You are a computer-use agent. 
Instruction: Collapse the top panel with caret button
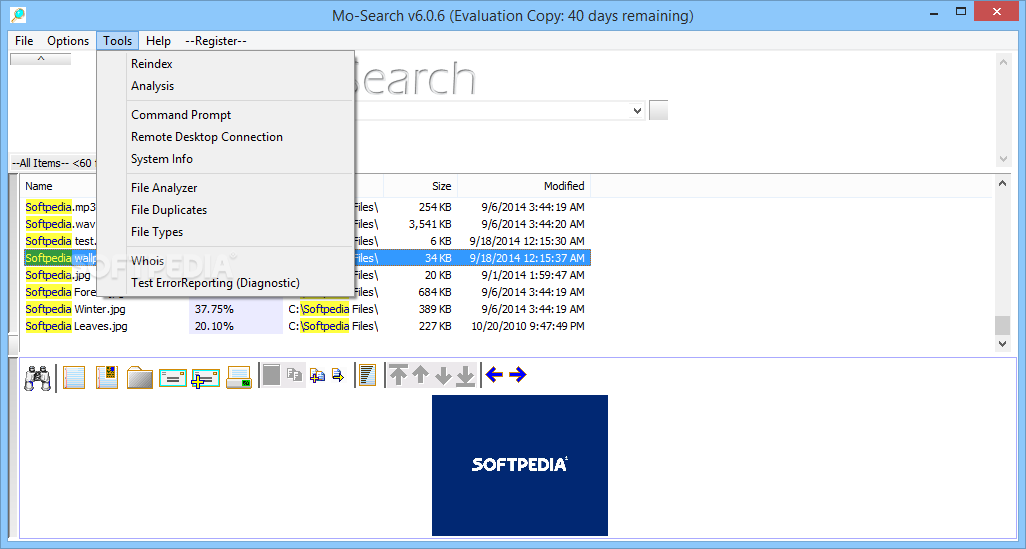point(41,59)
